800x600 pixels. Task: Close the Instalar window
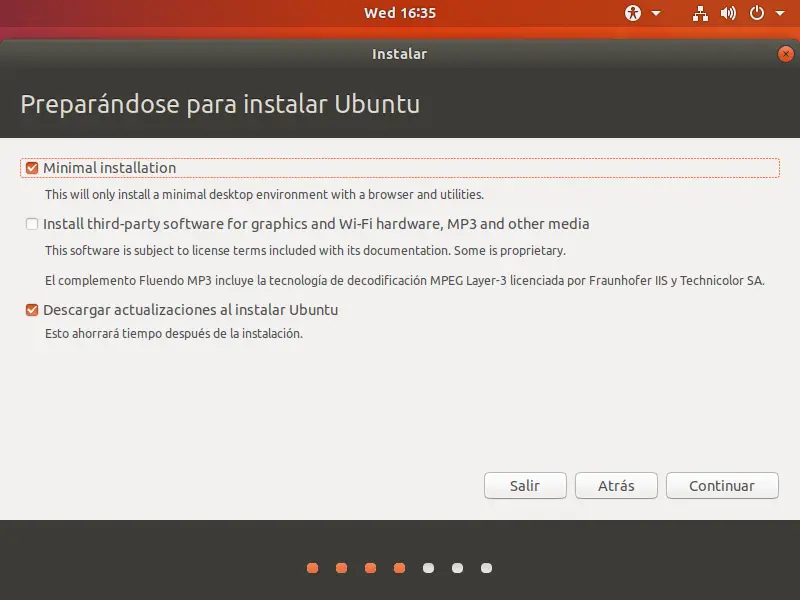786,54
